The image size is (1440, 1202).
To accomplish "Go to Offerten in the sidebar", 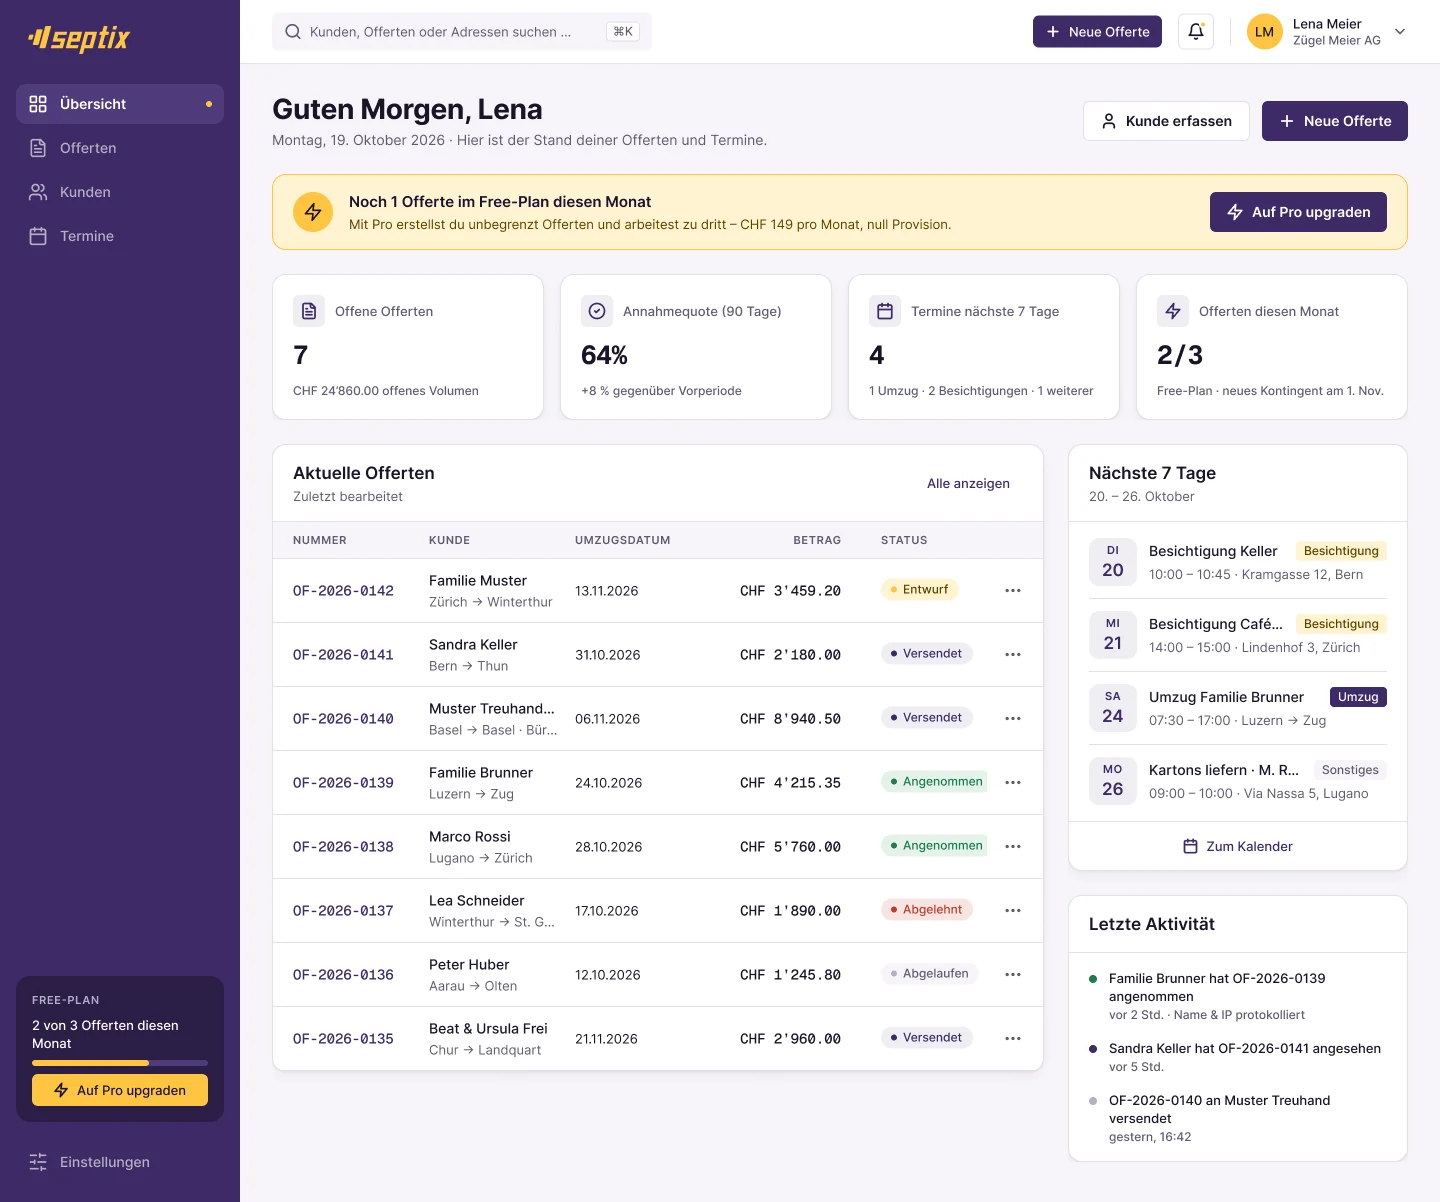I will click(120, 148).
